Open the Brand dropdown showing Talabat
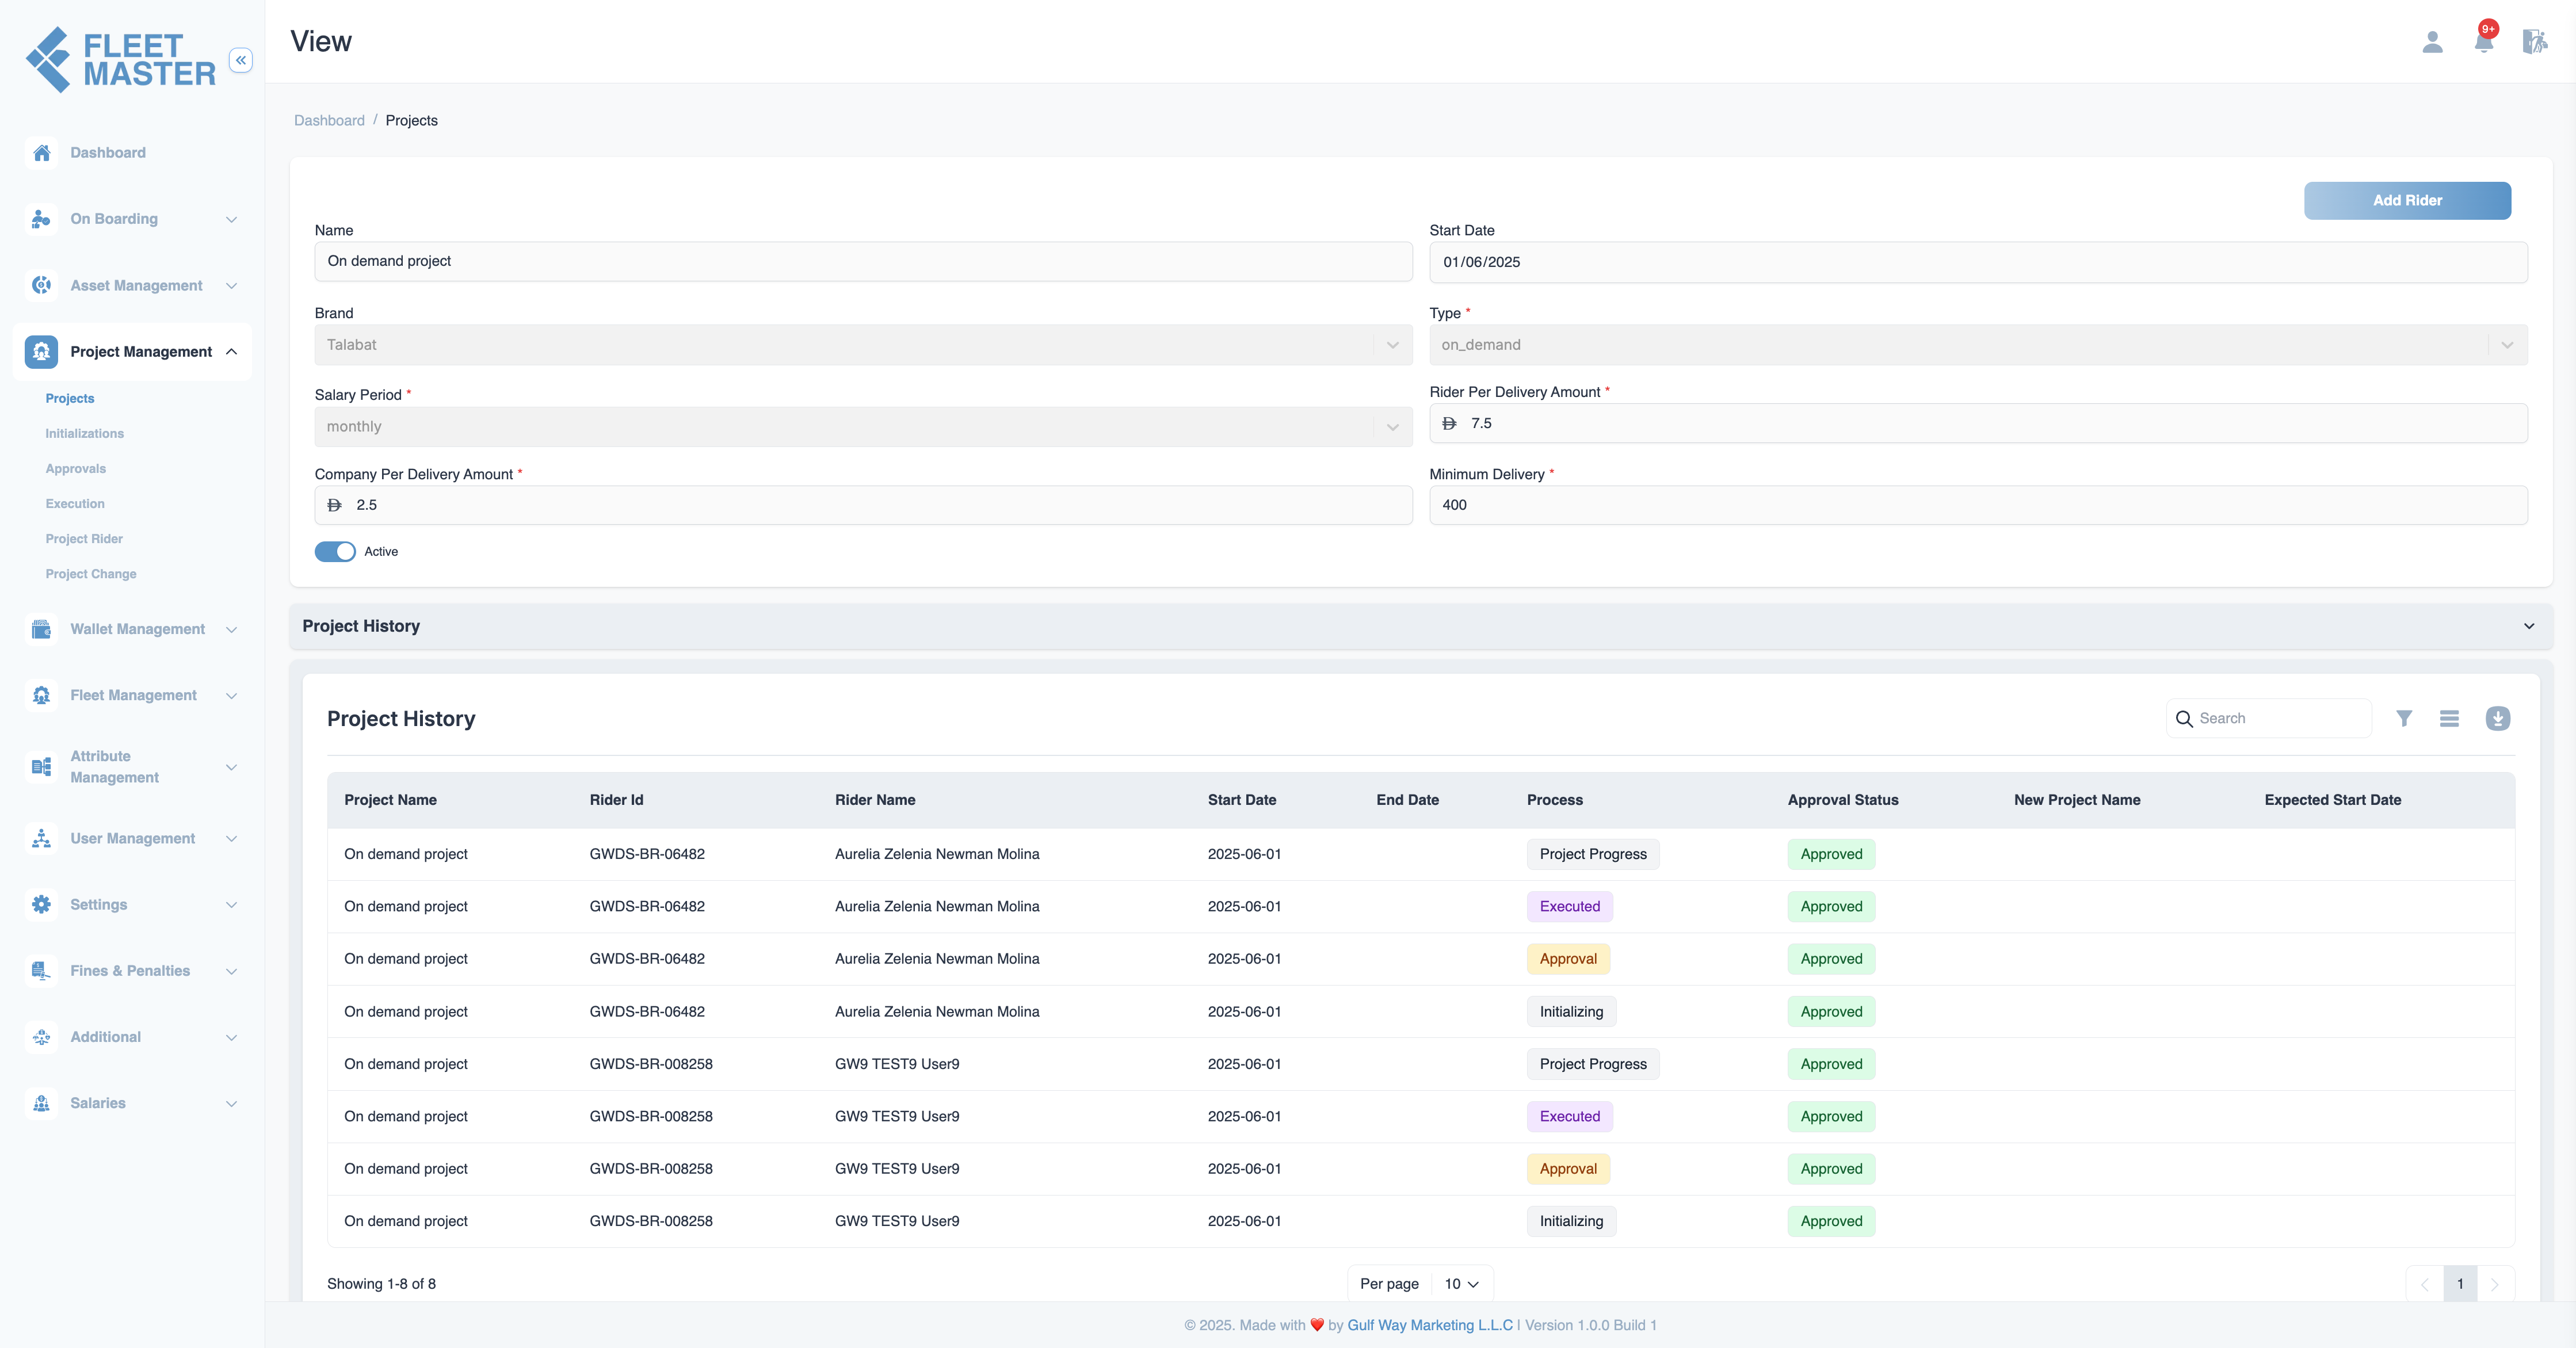 863,345
